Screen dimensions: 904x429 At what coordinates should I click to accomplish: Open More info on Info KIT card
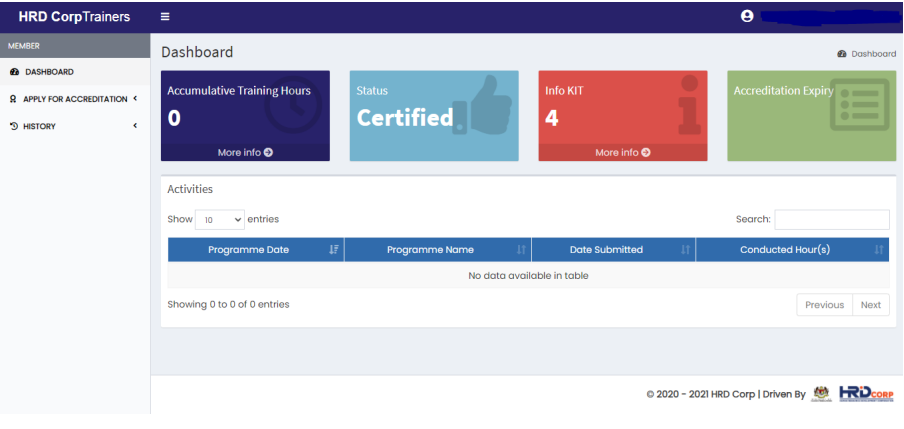point(623,152)
